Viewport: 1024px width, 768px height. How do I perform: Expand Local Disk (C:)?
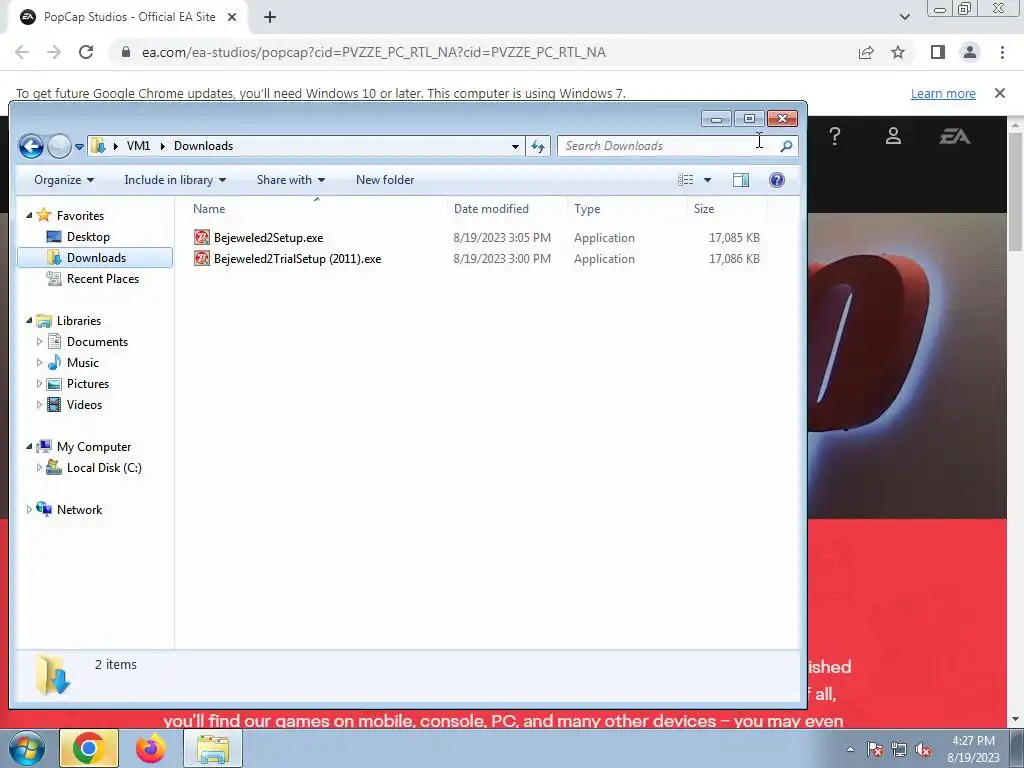[x=39, y=468]
